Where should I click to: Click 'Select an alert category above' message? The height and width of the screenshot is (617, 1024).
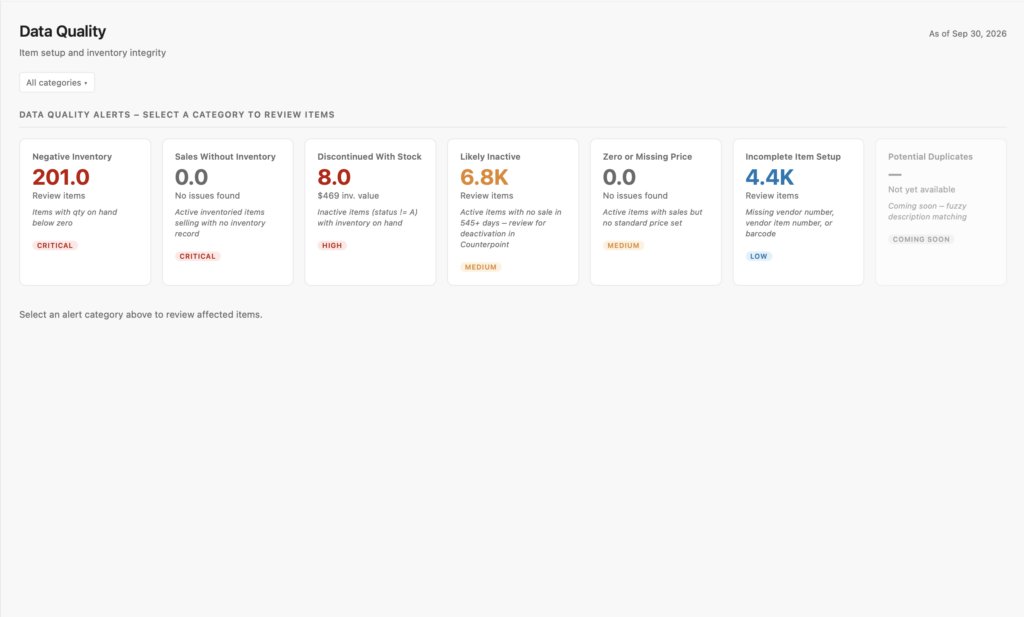[x=140, y=314]
